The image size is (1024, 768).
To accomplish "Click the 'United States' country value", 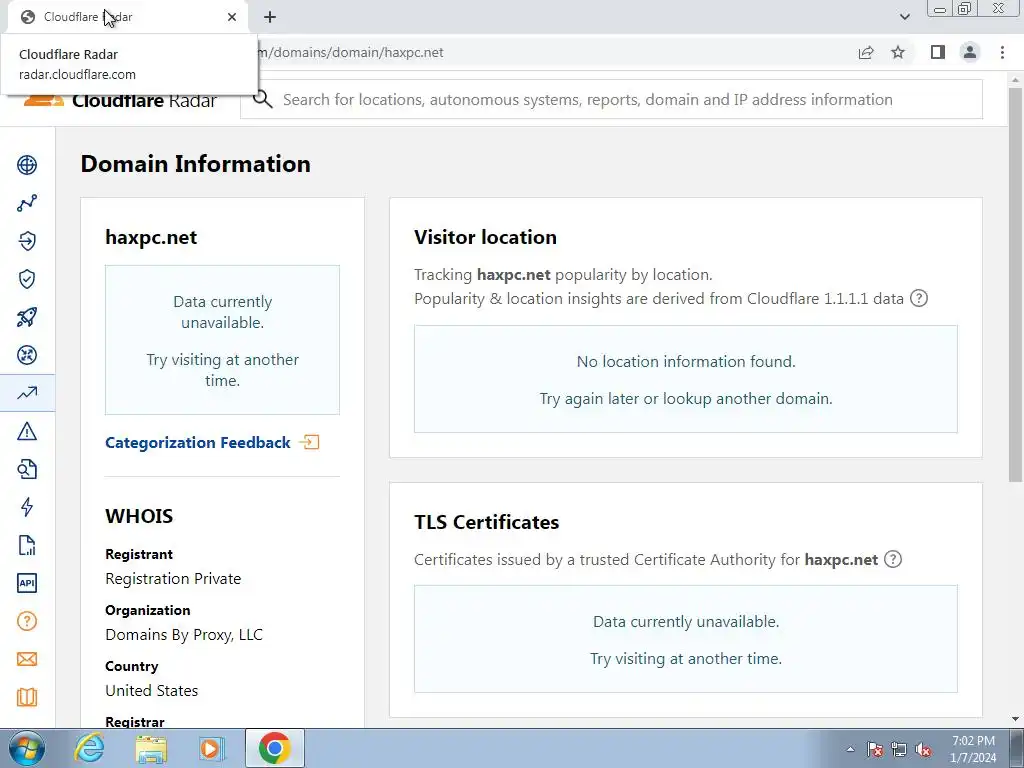I will [x=152, y=690].
